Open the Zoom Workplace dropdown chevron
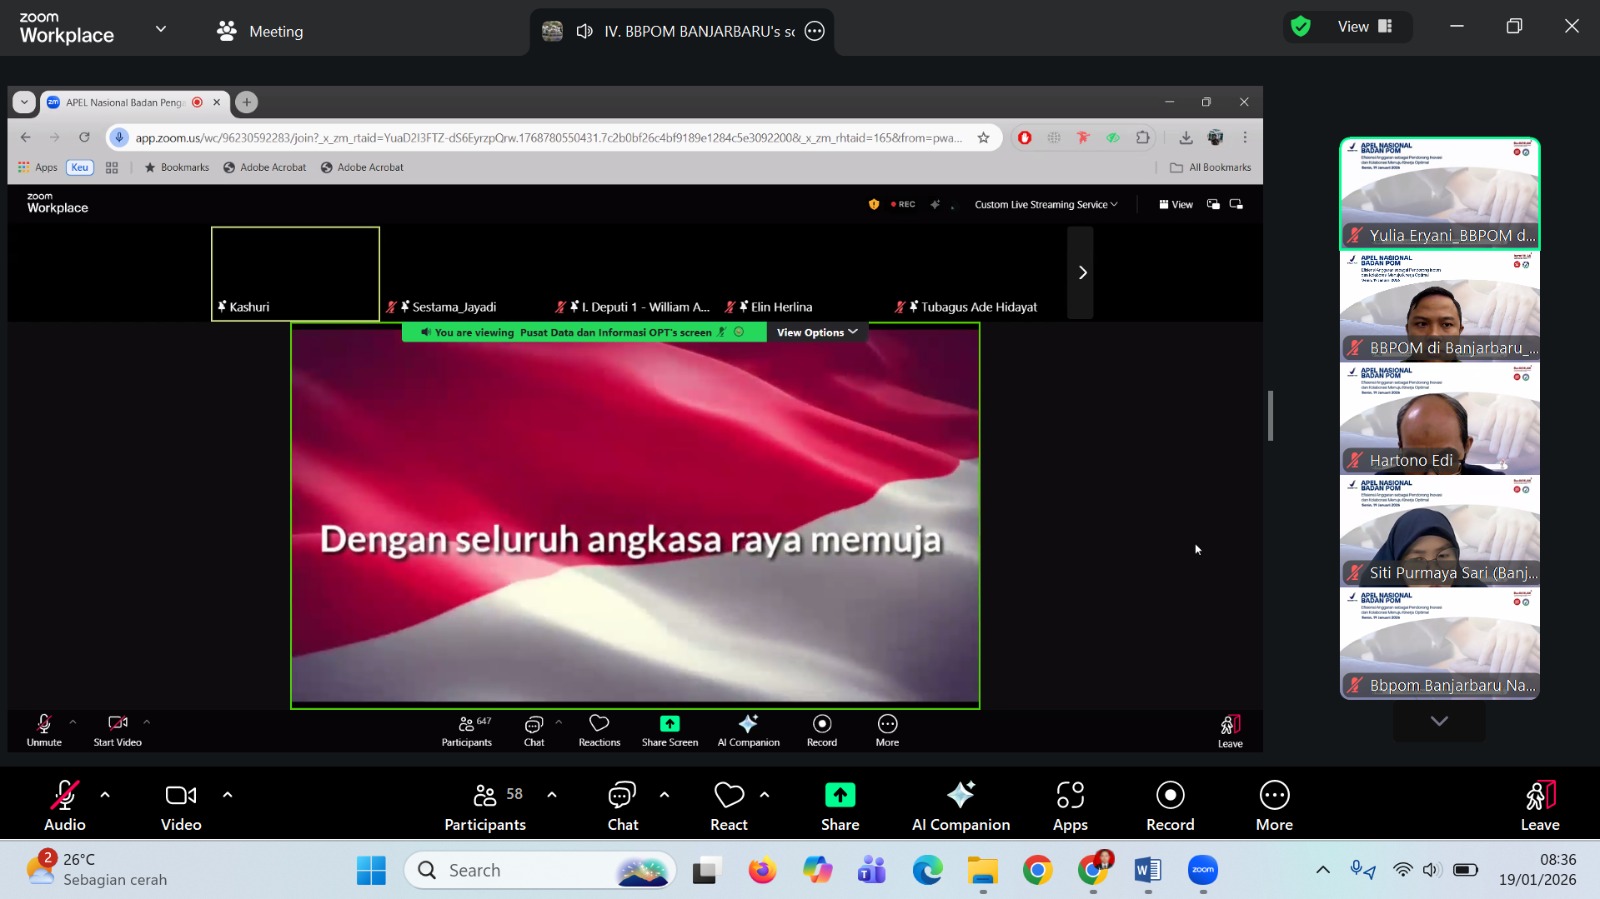The height and width of the screenshot is (899, 1600). (161, 29)
